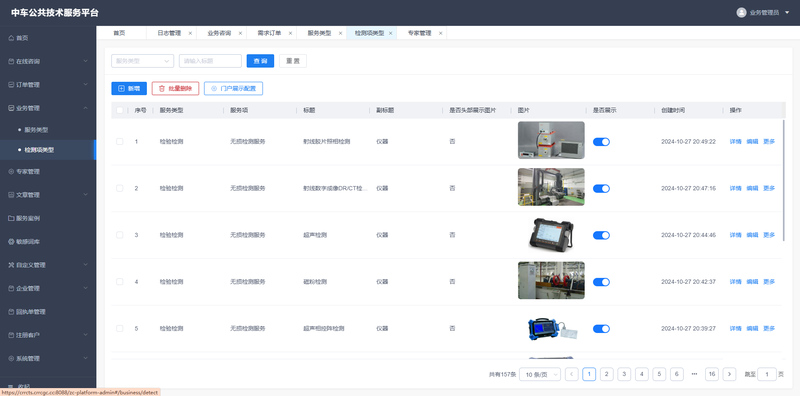800x396 pixels.
Task: Click the 系统管理 sidebar icon
Action: tap(11, 359)
